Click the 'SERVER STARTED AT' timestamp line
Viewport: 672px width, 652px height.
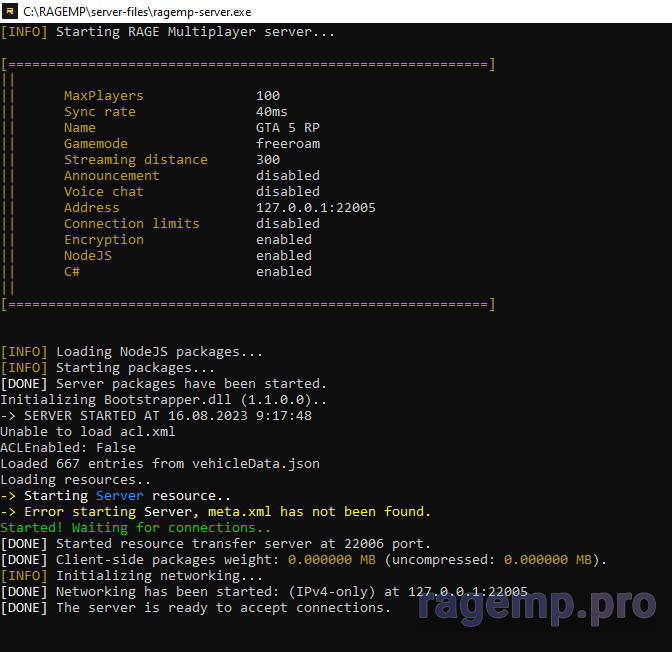click(156, 416)
